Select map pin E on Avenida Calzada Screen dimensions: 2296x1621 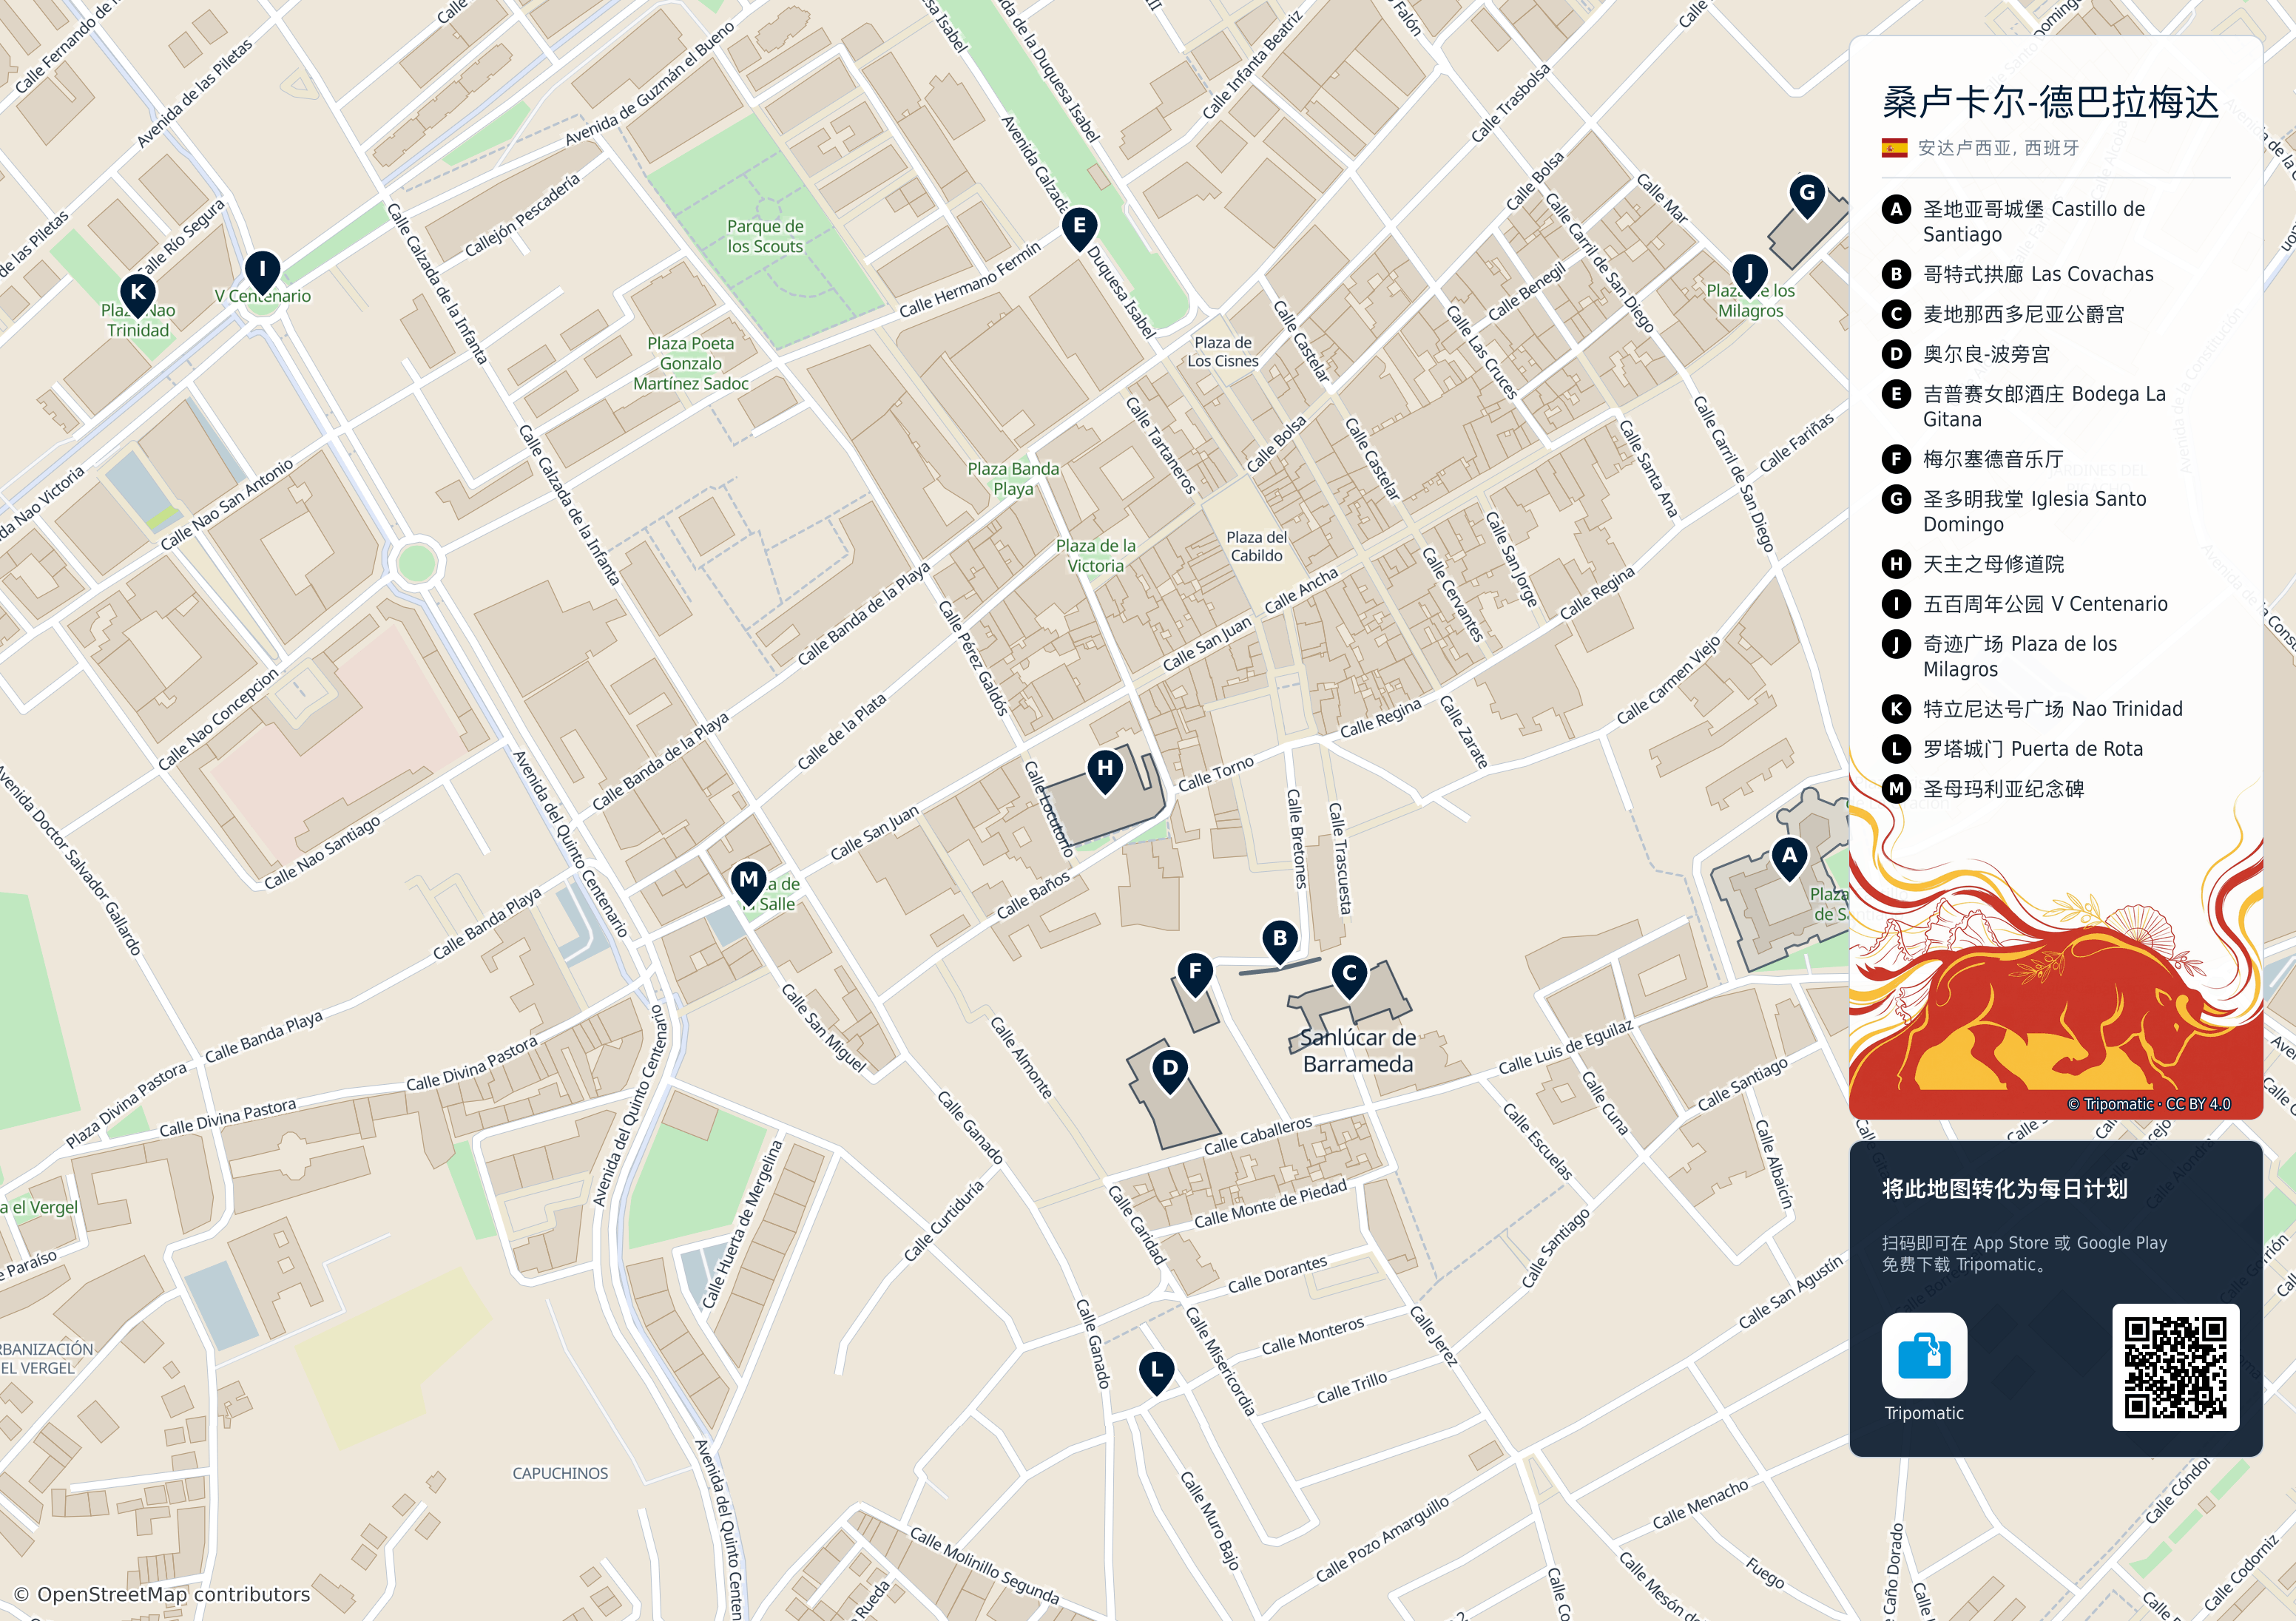coord(1079,229)
